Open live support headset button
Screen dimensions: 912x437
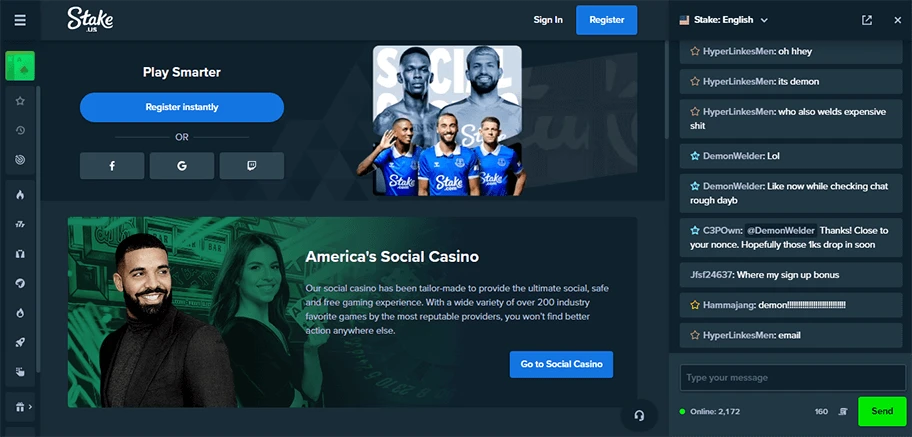click(x=639, y=415)
